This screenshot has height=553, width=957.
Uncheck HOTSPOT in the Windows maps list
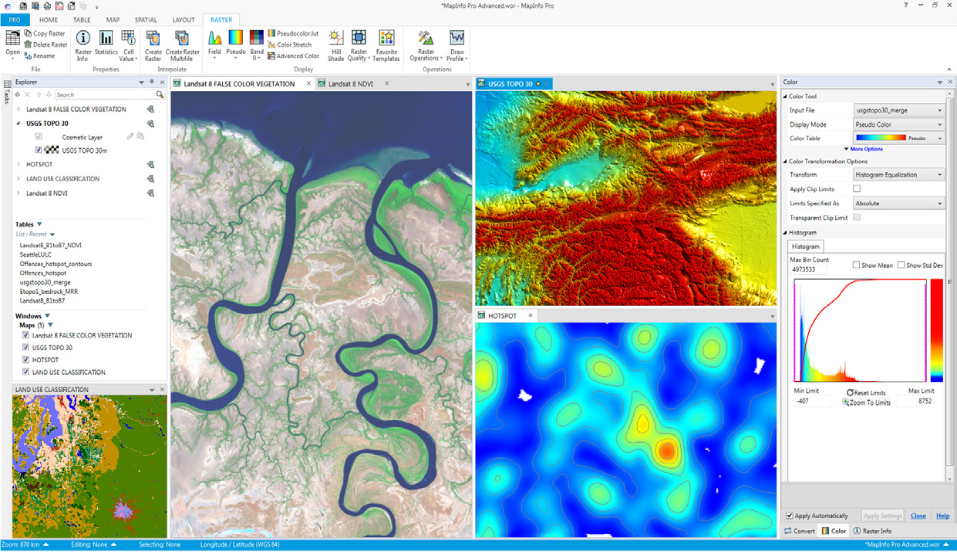(26, 360)
